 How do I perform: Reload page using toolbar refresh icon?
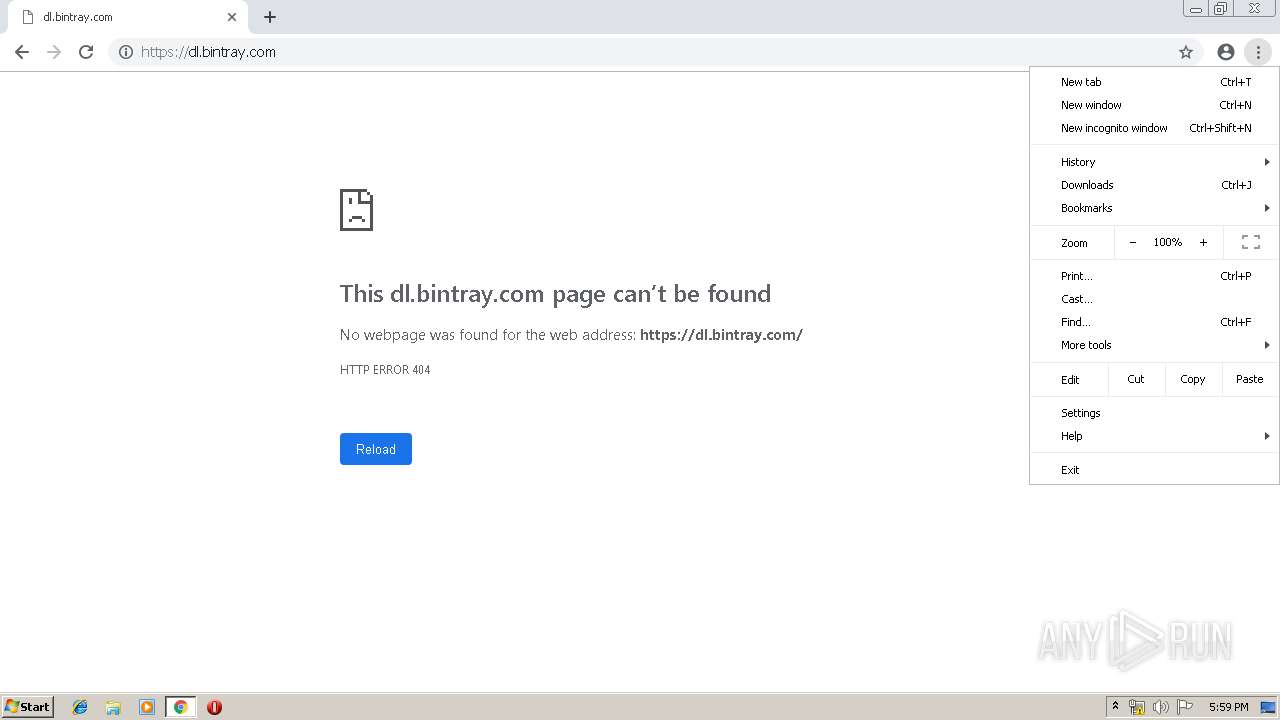click(x=86, y=52)
